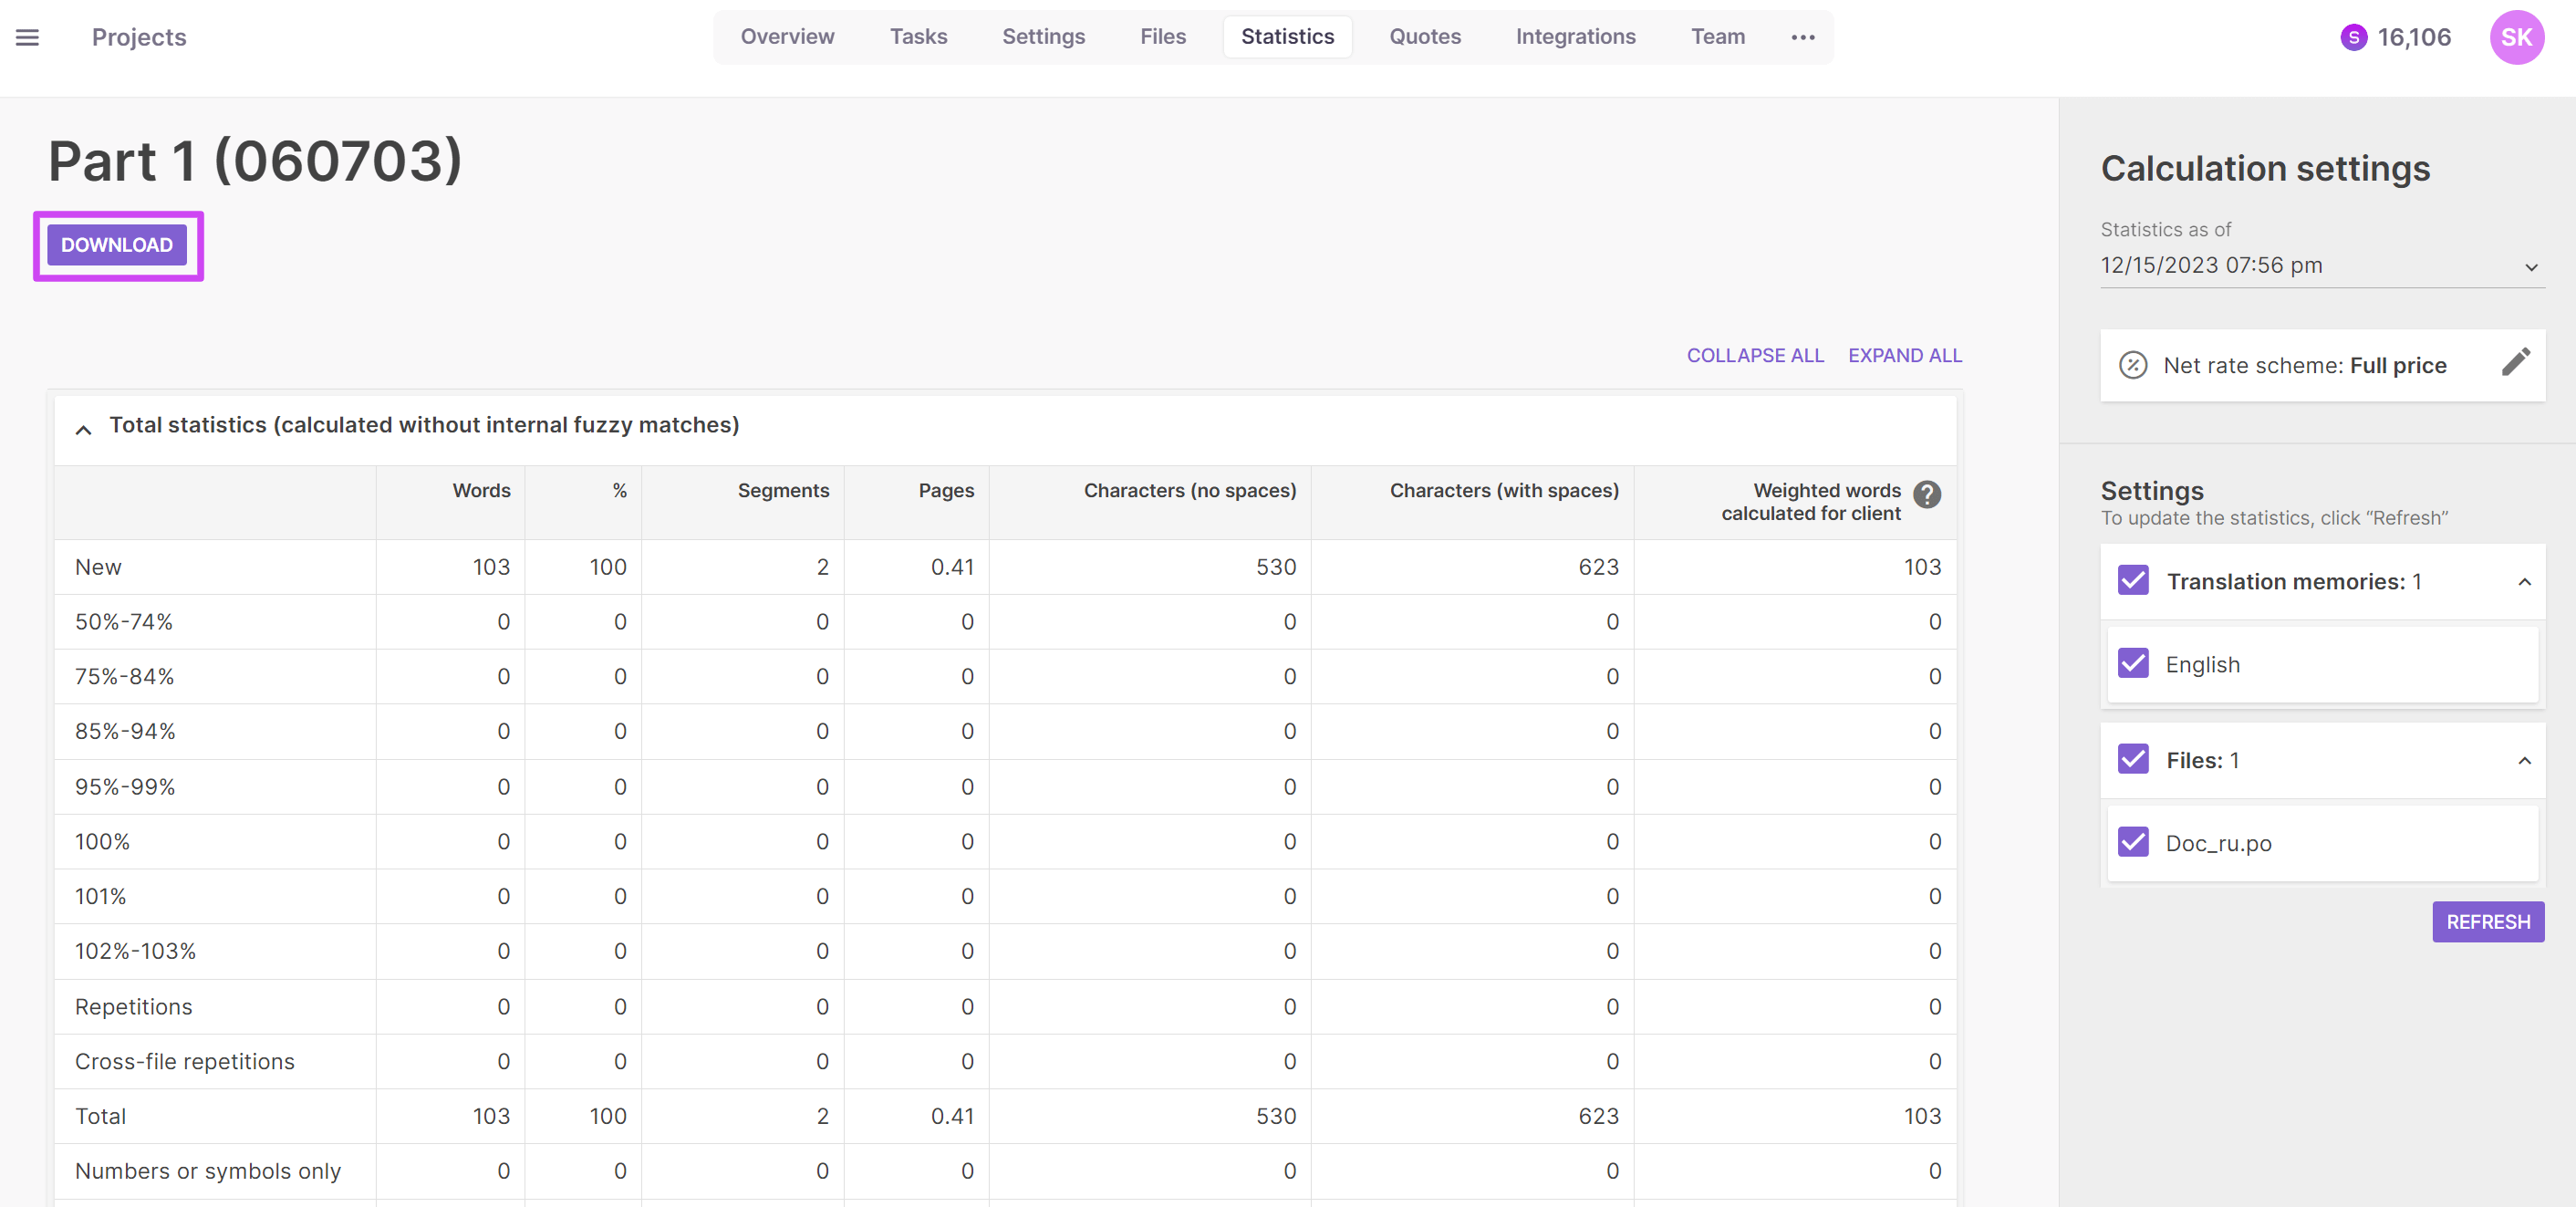Uncheck the Doc_ru.po file
This screenshot has width=2576, height=1207.
tap(2133, 842)
